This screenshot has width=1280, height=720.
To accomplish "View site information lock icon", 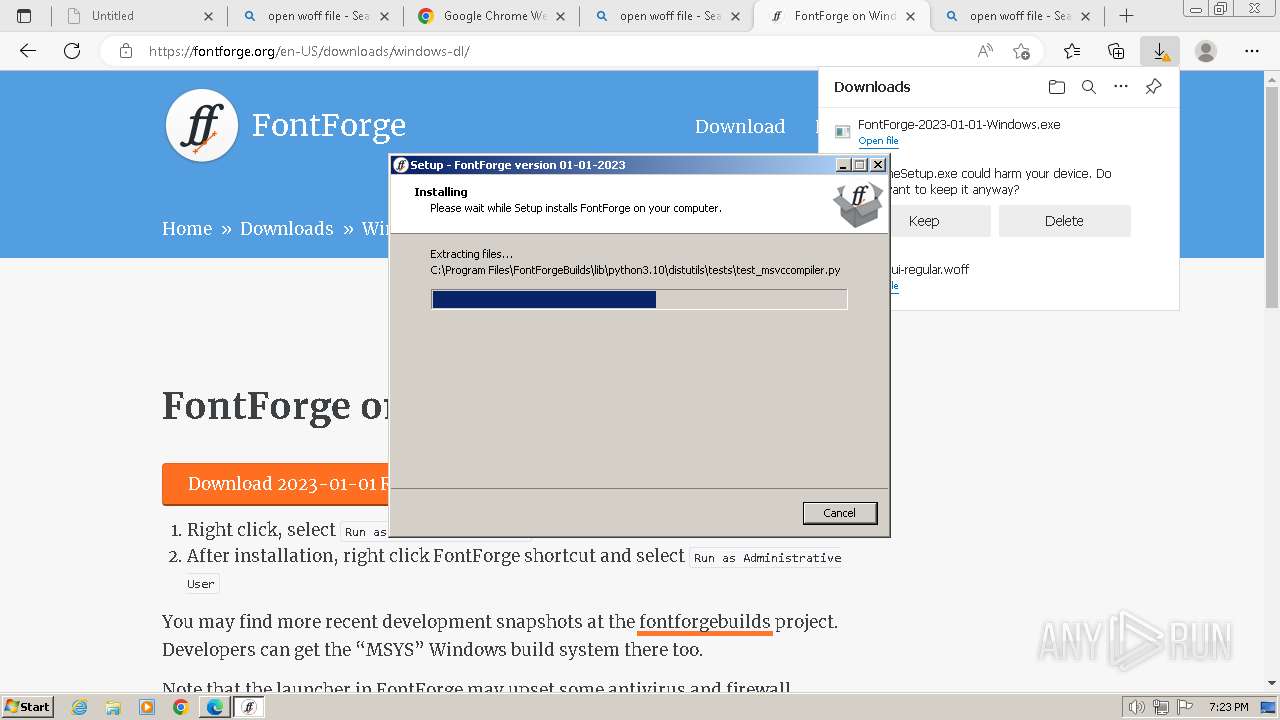I will (x=126, y=51).
